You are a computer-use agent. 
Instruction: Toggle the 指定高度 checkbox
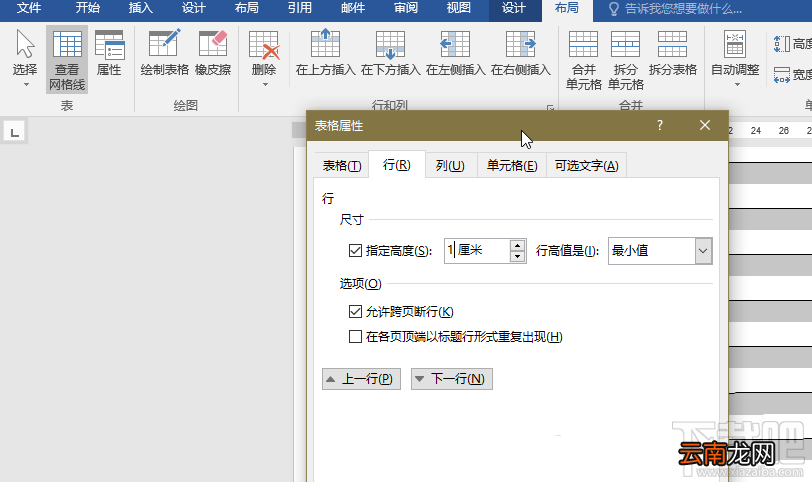pyautogui.click(x=355, y=251)
